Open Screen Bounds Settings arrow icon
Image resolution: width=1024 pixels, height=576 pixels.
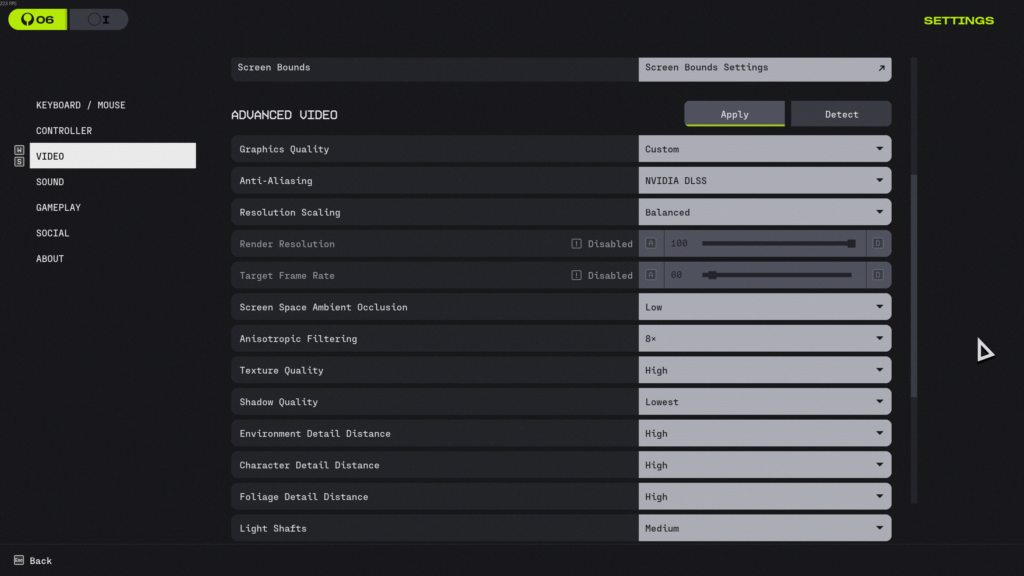(881, 68)
